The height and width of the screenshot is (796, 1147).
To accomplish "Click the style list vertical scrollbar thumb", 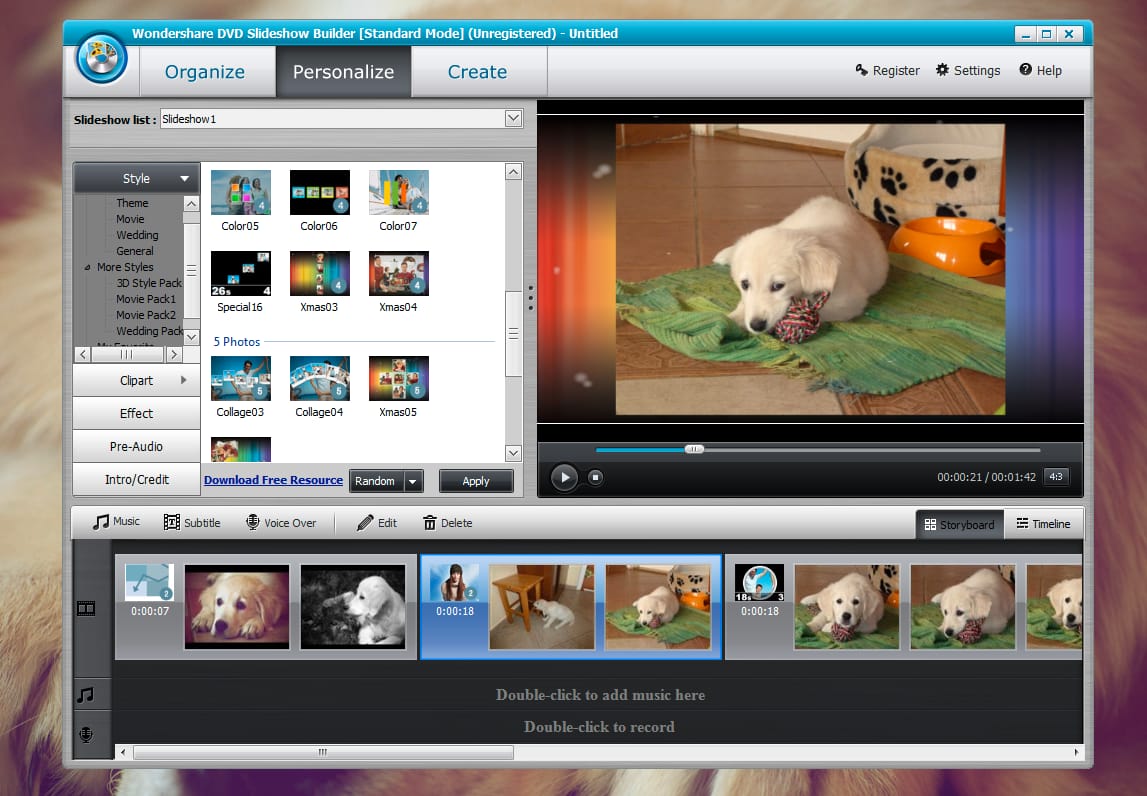I will click(x=514, y=334).
